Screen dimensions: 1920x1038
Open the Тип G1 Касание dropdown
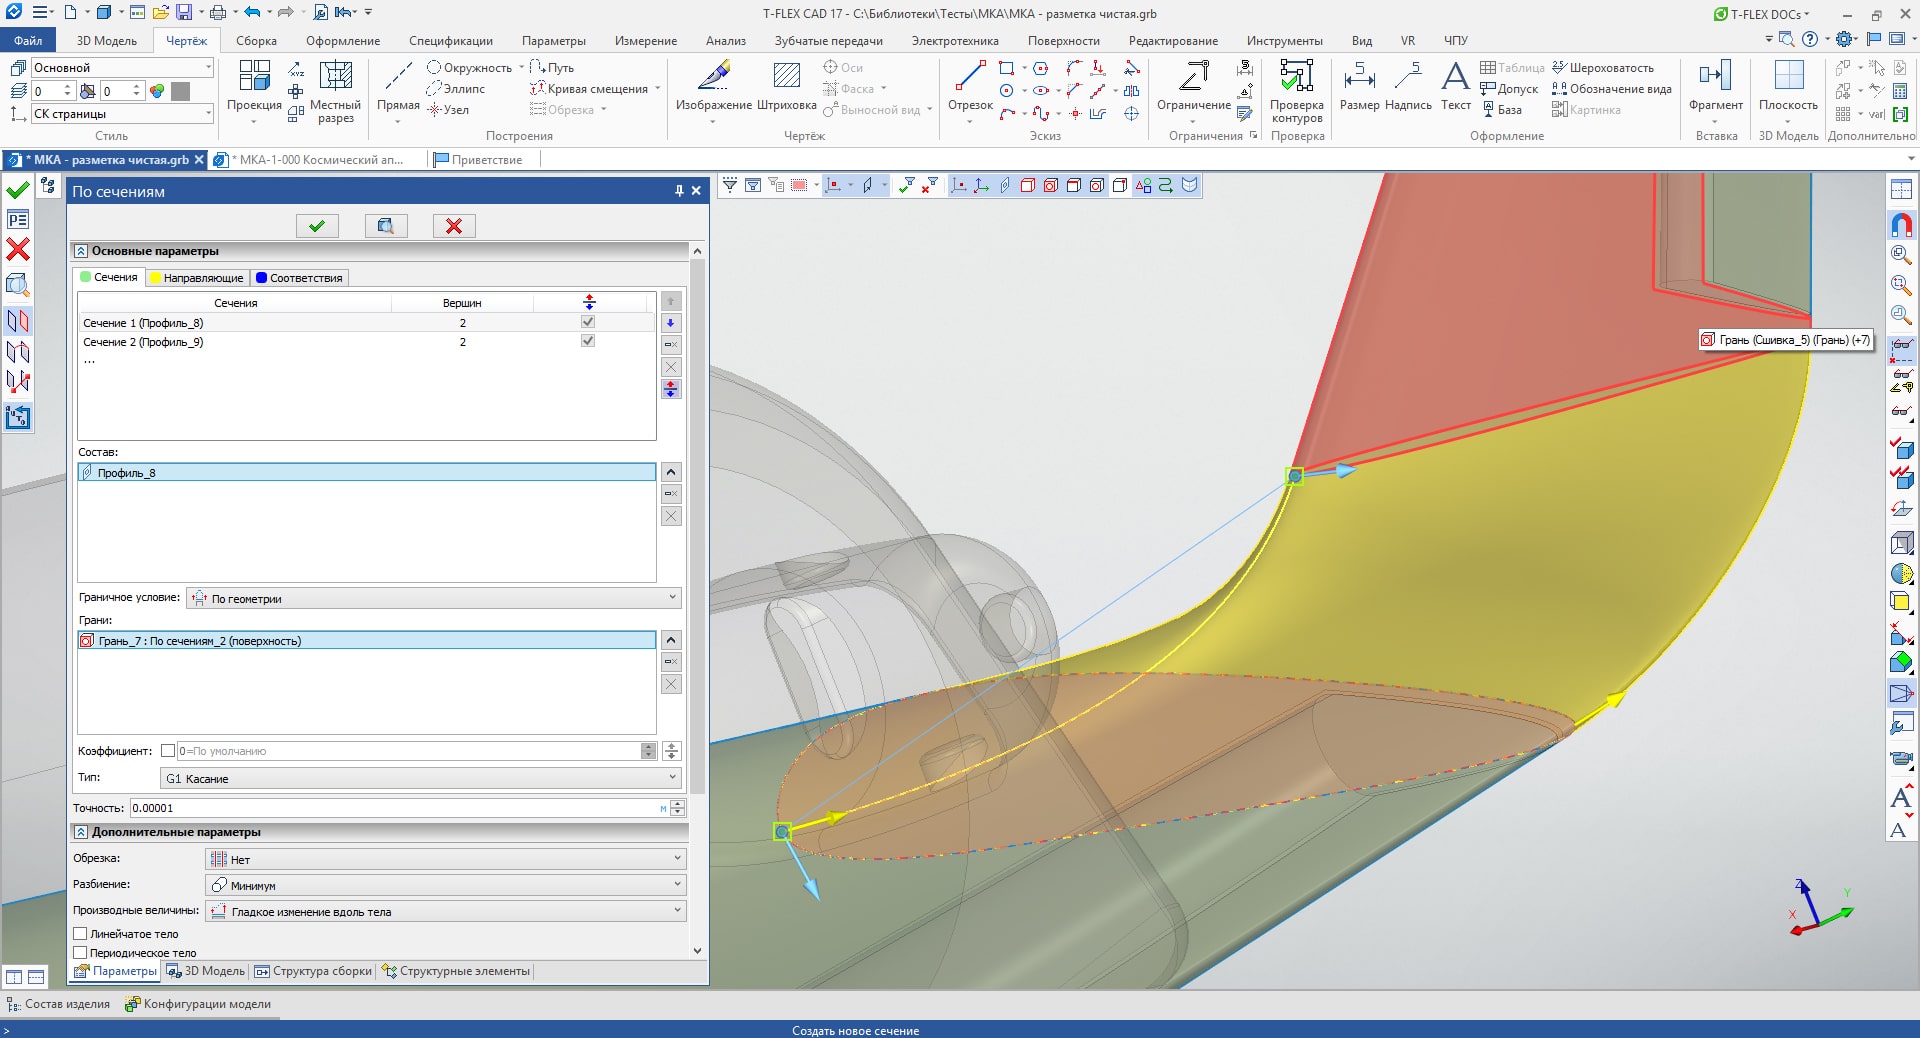coord(421,778)
